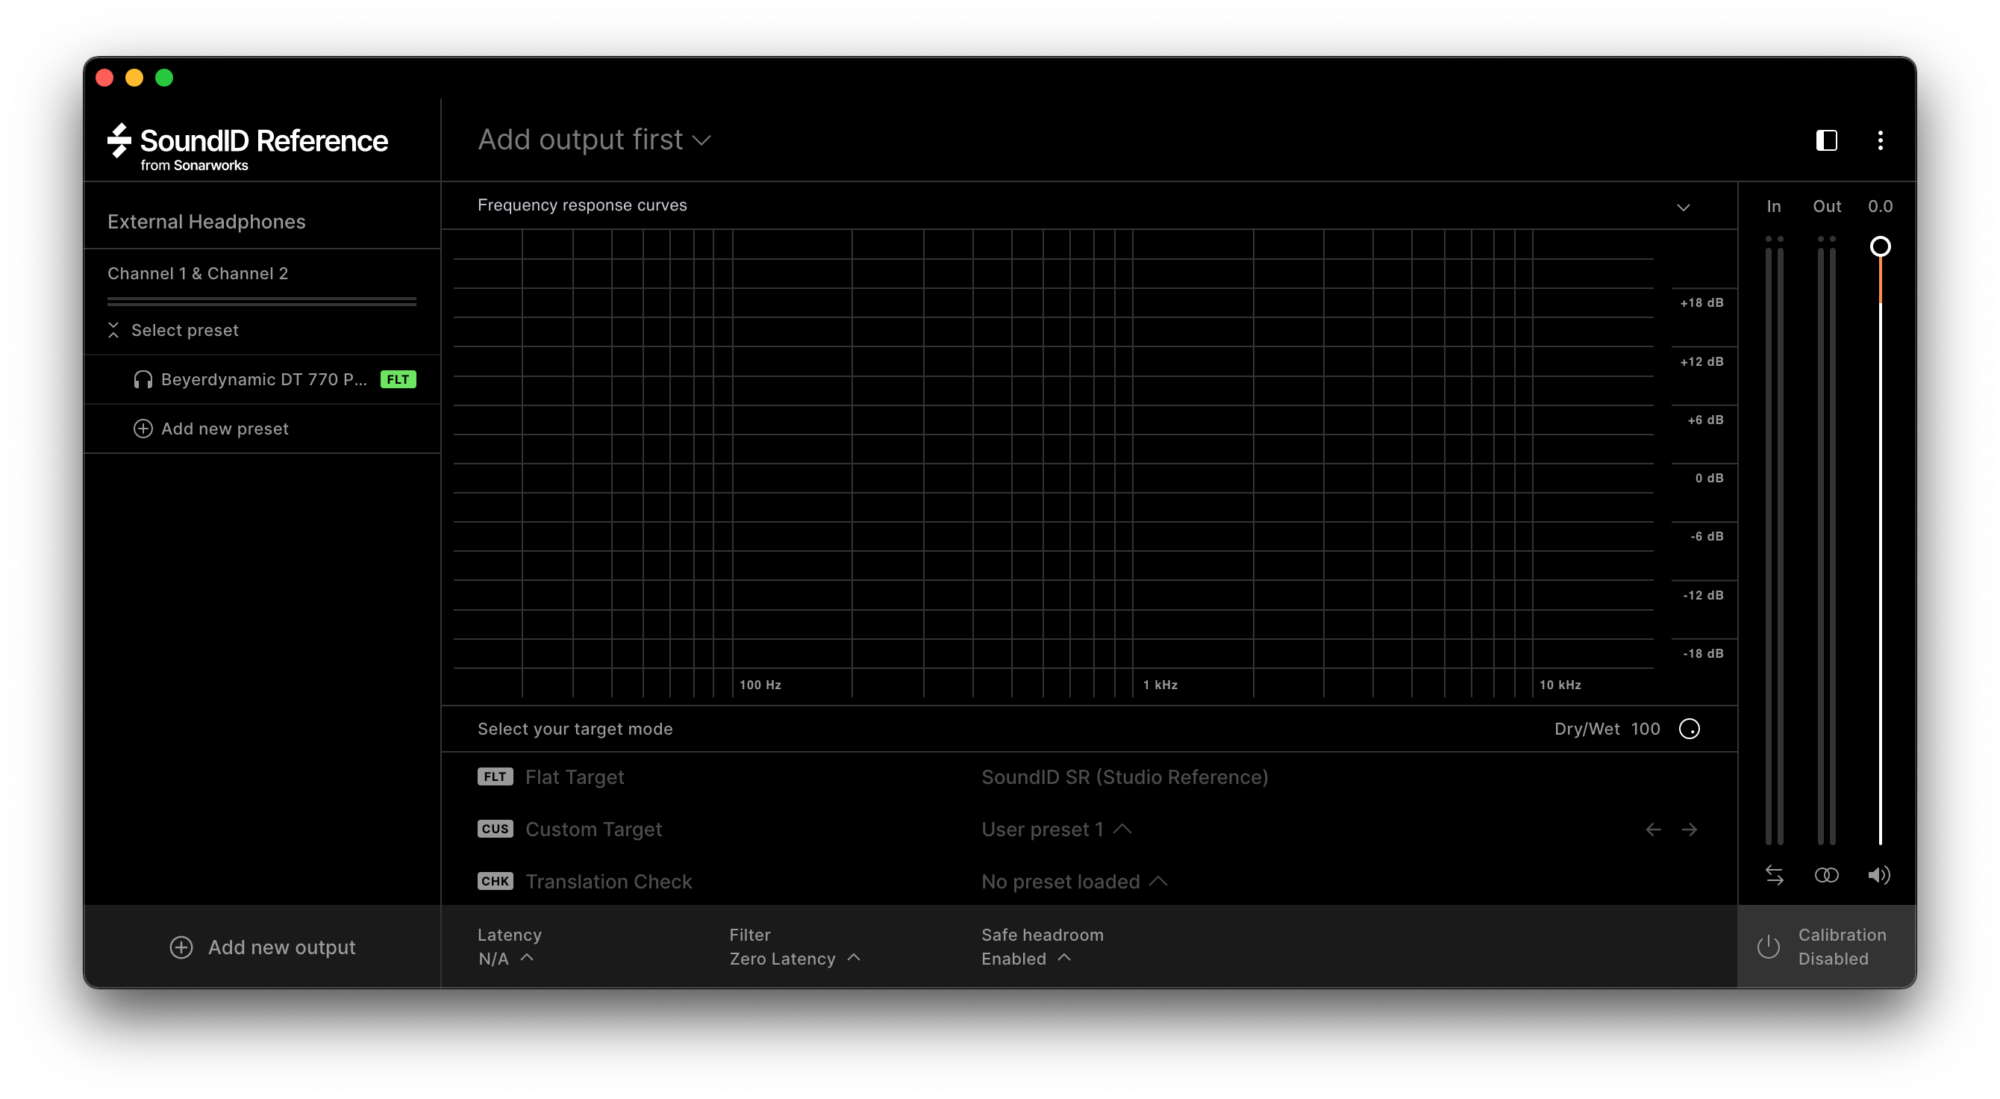Select the Flat Target mode
Screen dimensions: 2000x1099
(x=574, y=777)
